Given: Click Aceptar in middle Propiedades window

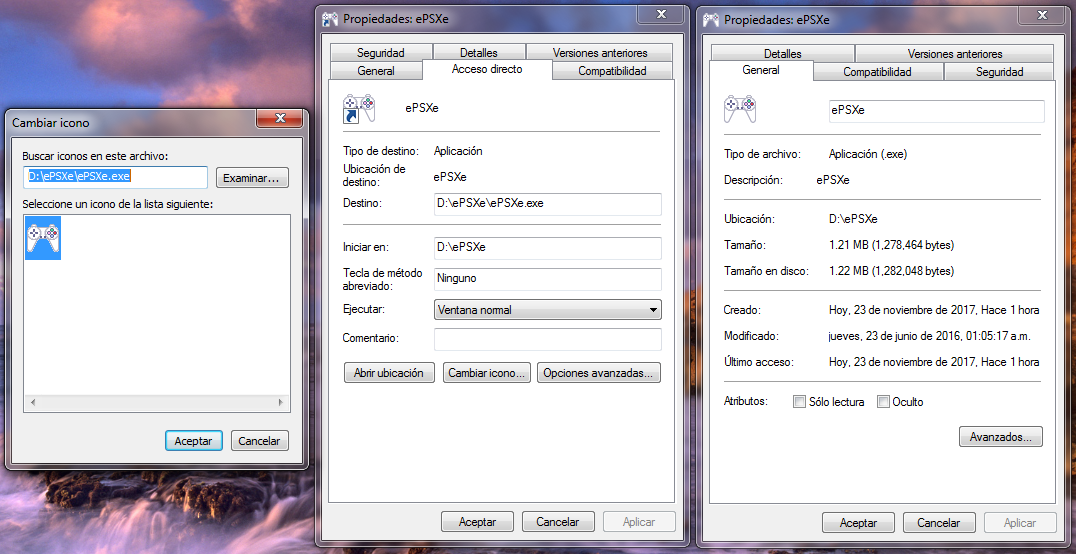Looking at the screenshot, I should click(478, 522).
